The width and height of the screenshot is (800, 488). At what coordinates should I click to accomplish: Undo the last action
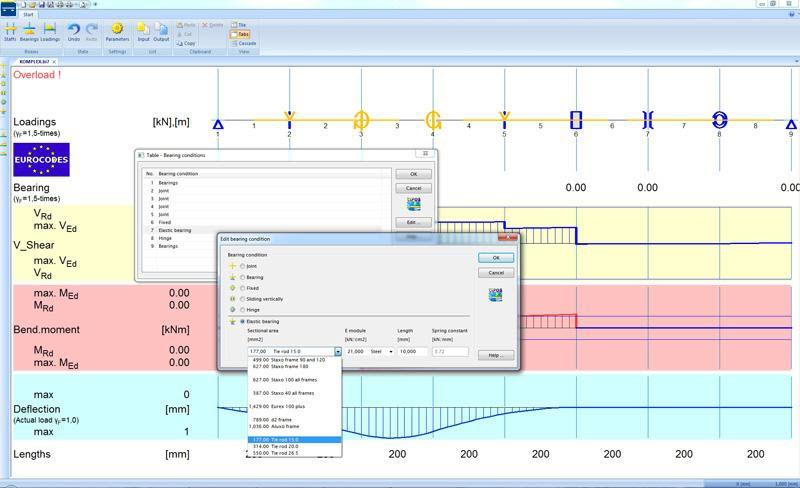(74, 31)
